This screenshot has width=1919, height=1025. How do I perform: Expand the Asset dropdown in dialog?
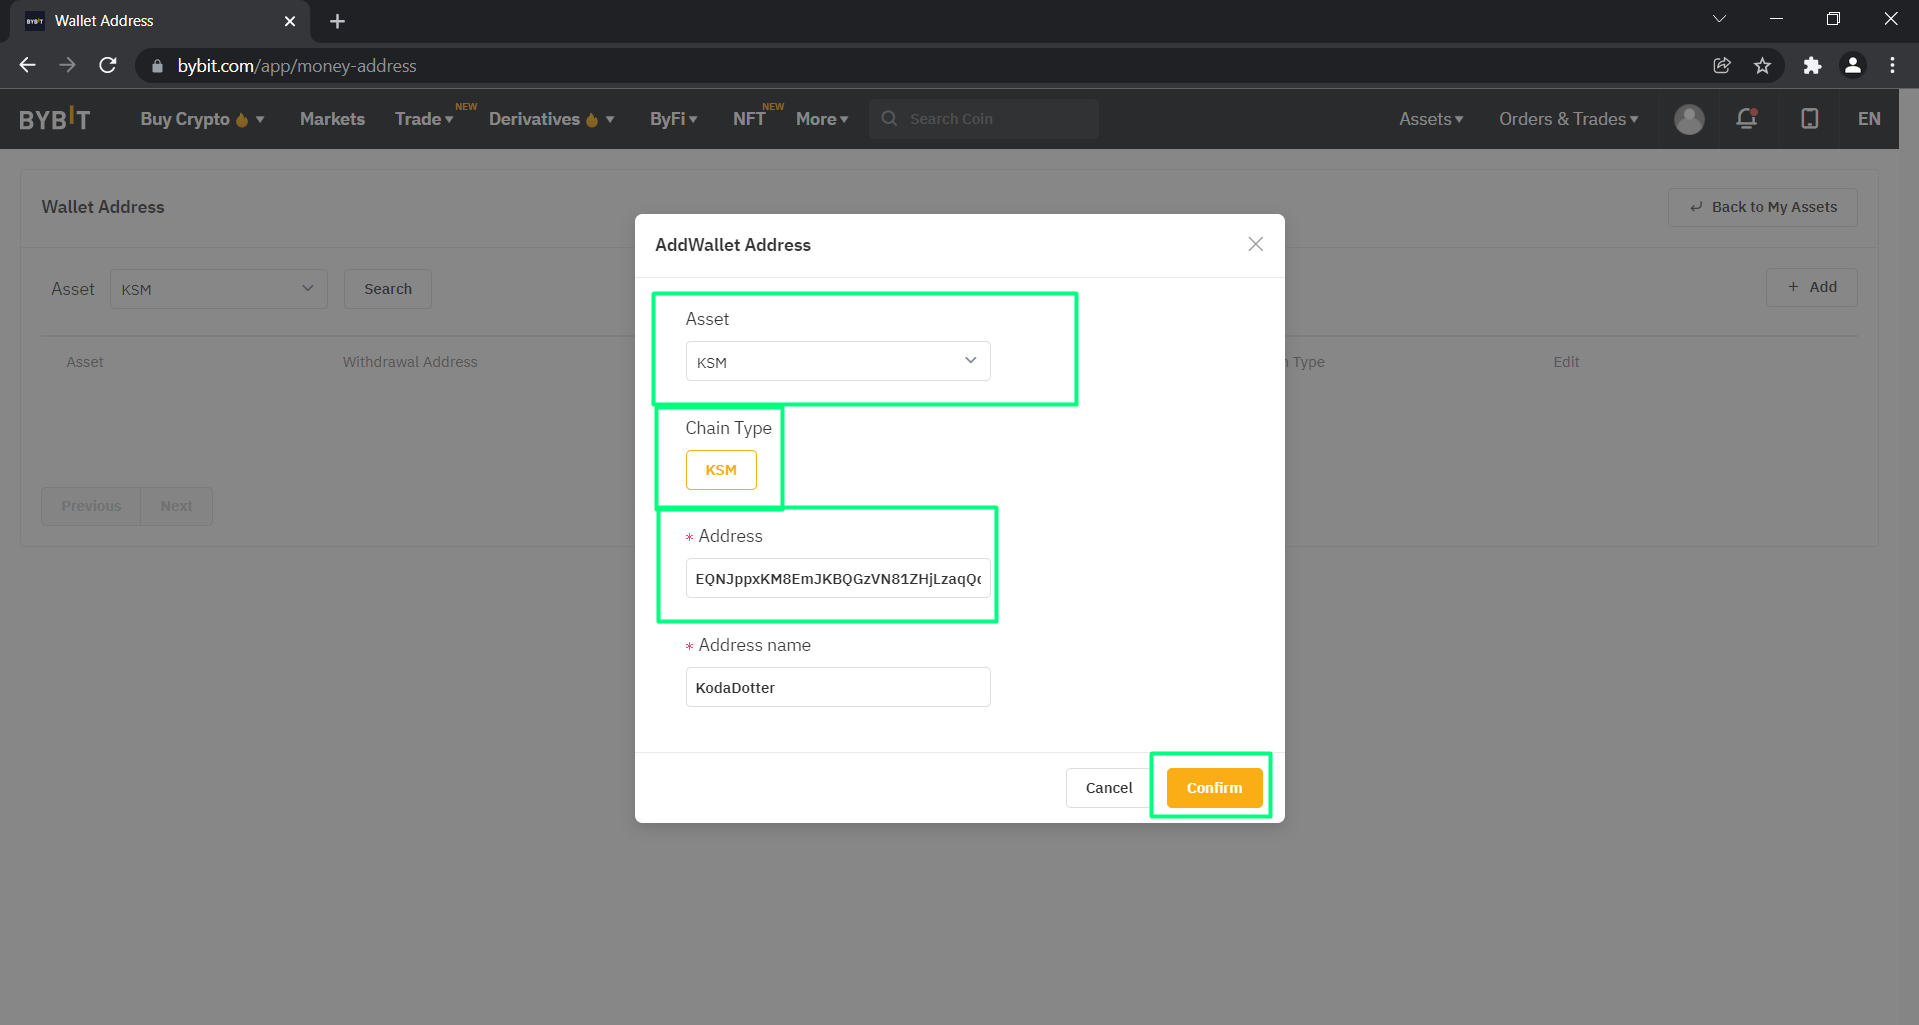pos(837,362)
